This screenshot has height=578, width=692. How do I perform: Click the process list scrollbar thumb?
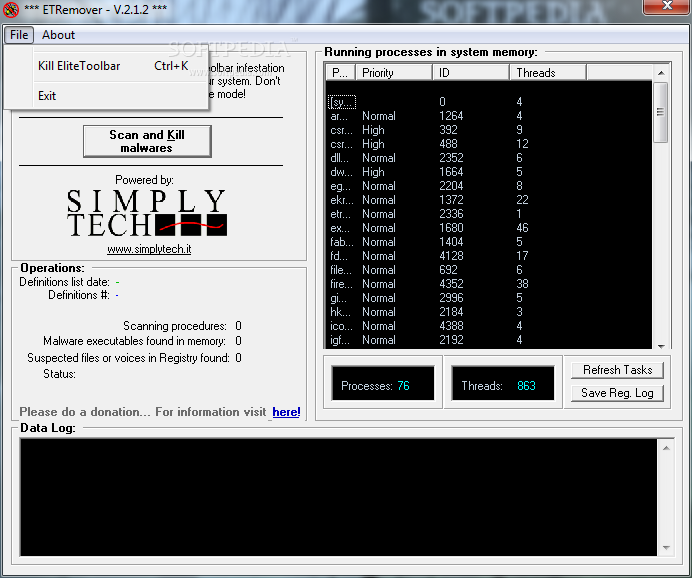point(661,112)
